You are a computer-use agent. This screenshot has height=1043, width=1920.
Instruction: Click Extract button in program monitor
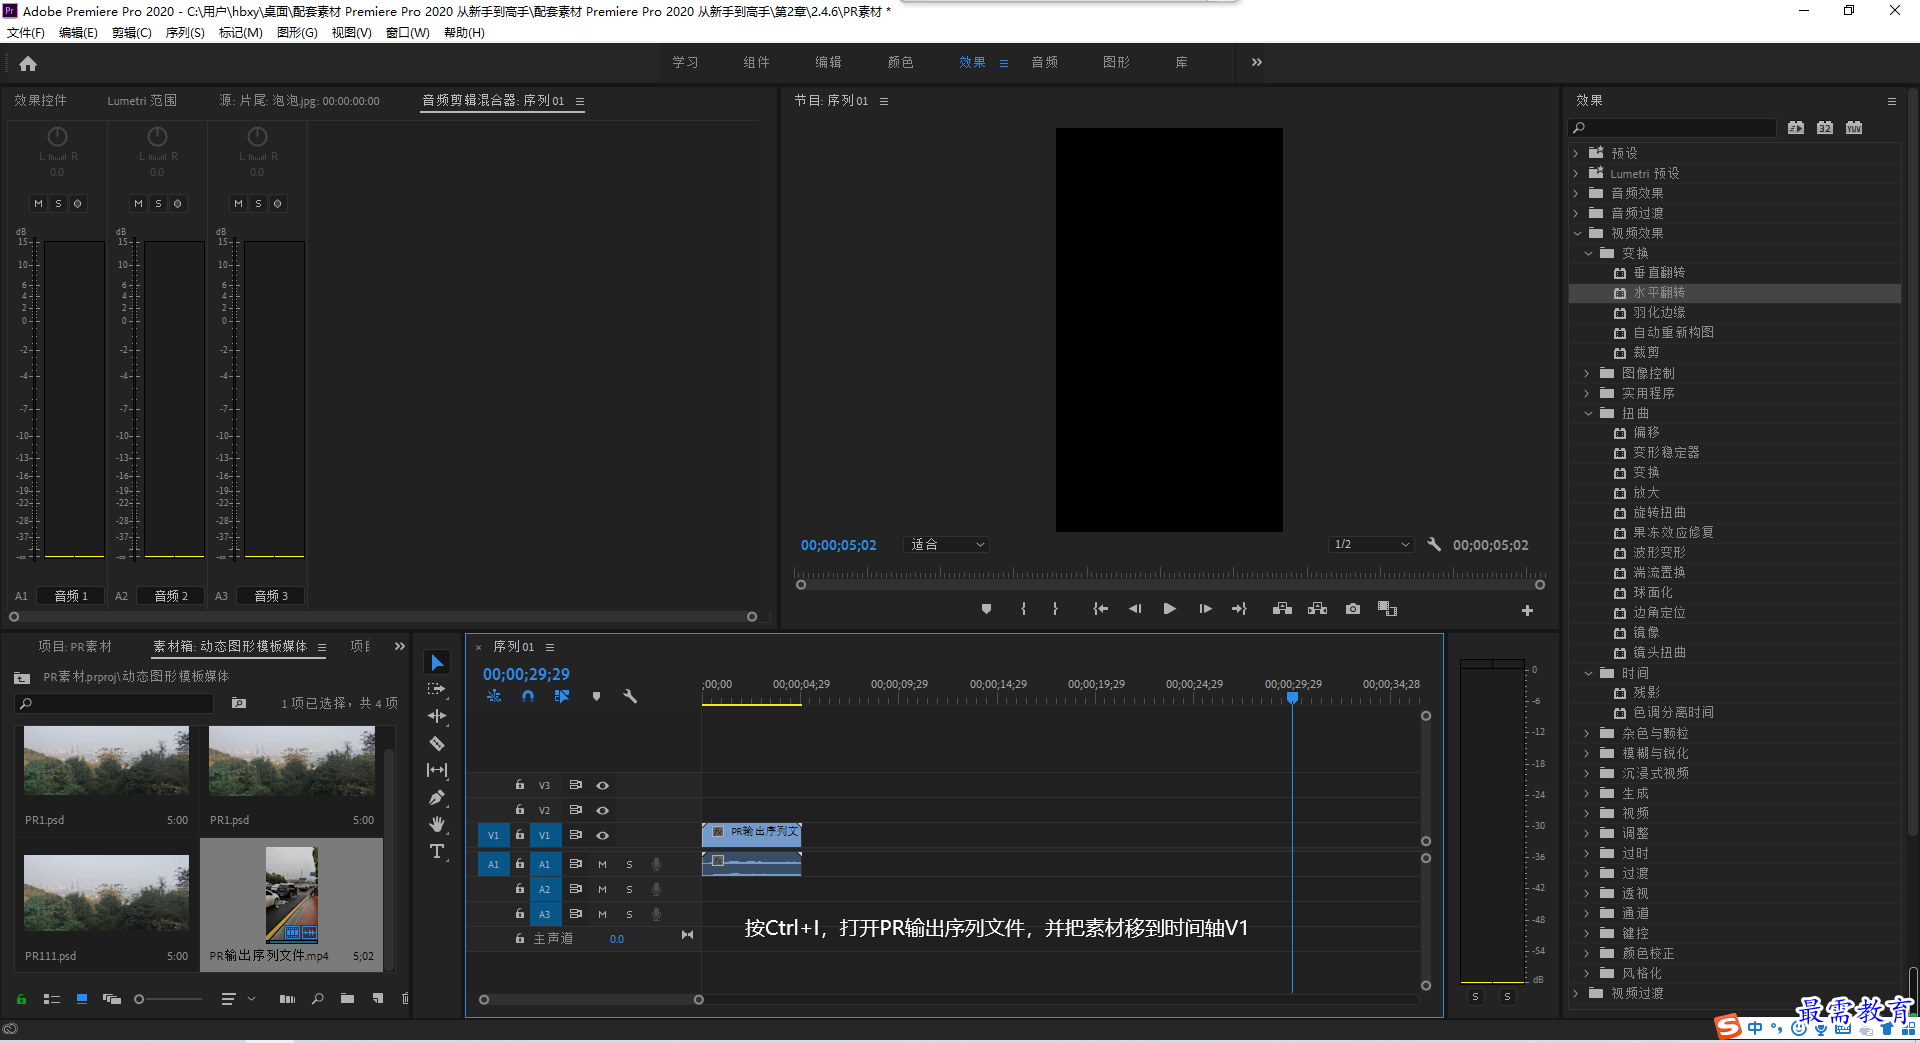[1318, 609]
